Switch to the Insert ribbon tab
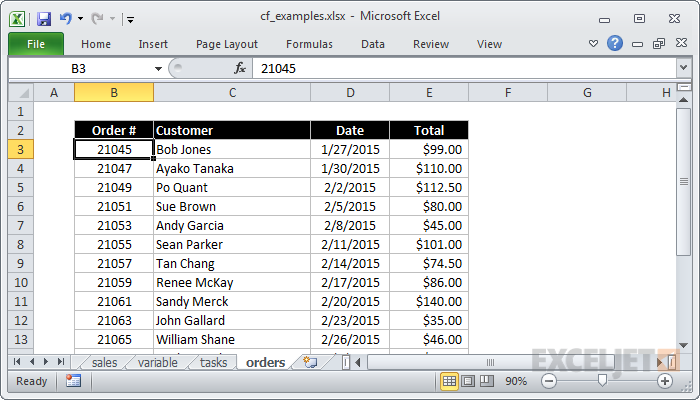 [x=153, y=44]
